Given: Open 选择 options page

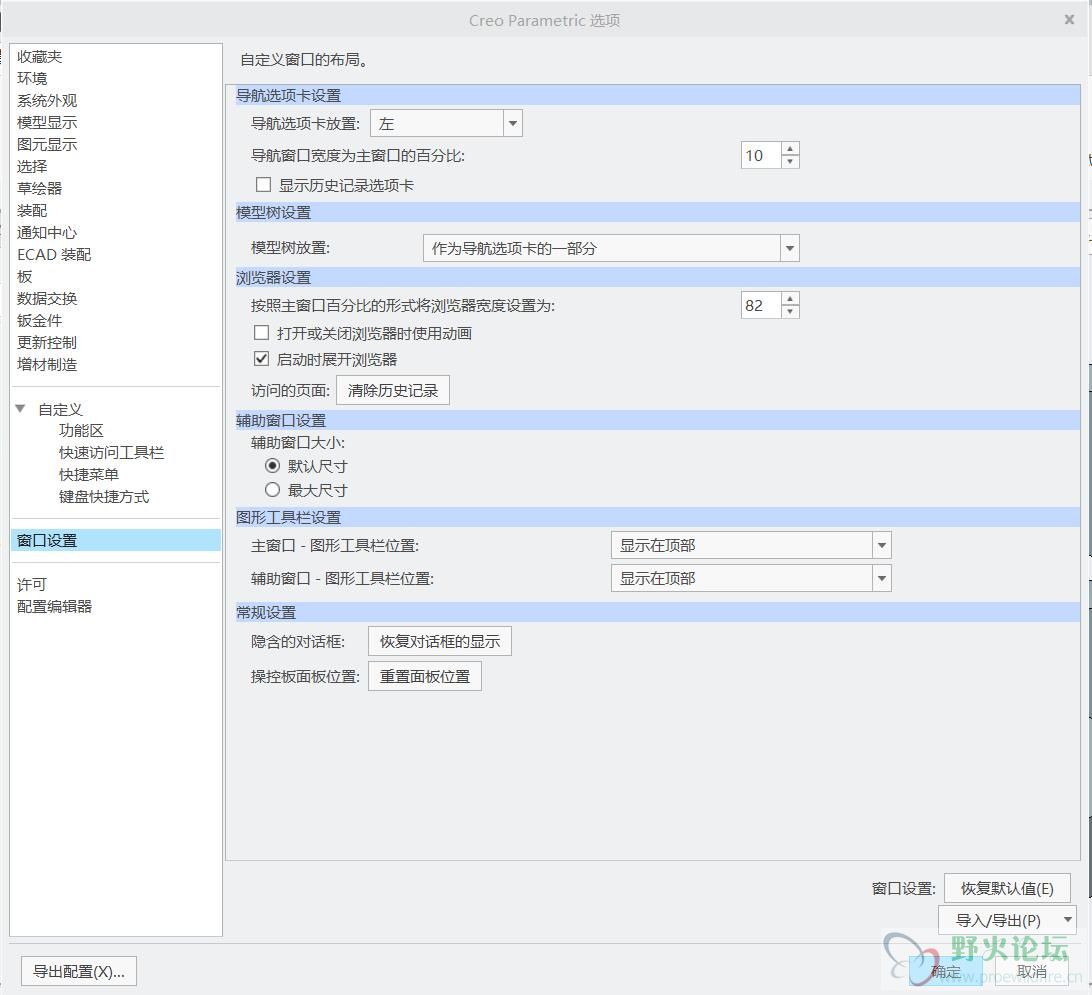Looking at the screenshot, I should click(x=32, y=166).
